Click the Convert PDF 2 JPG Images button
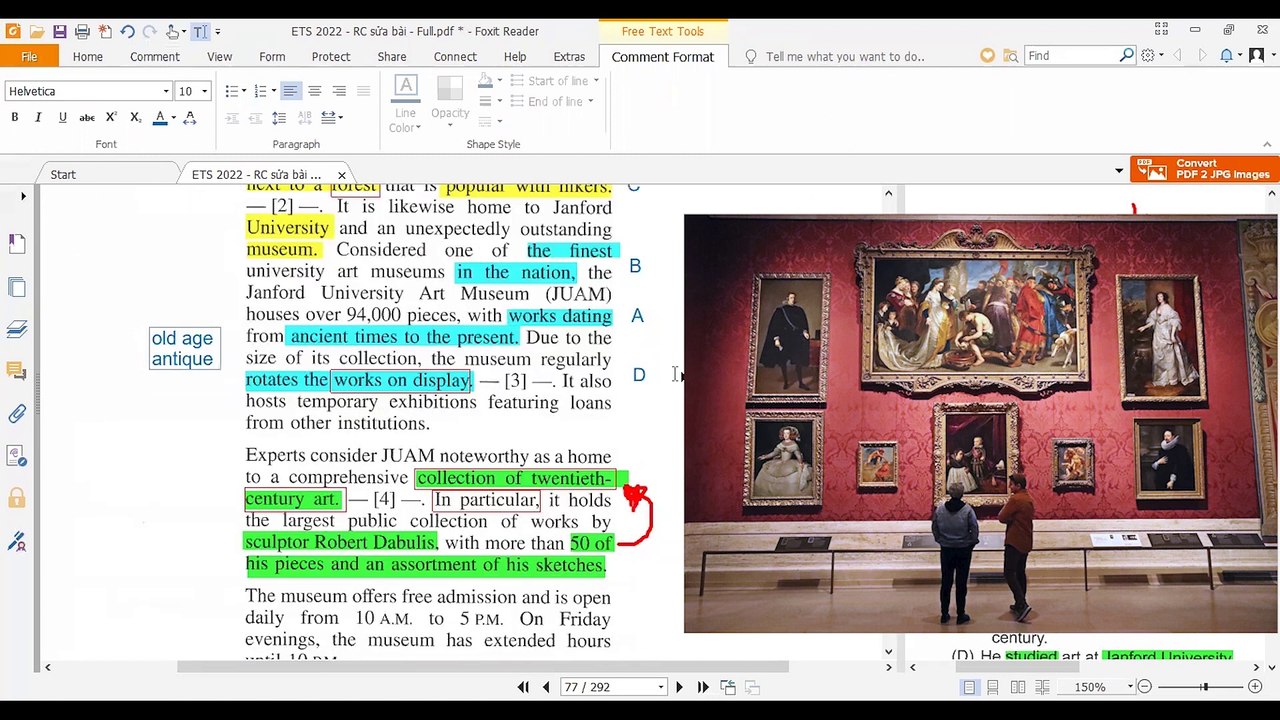 click(1204, 169)
